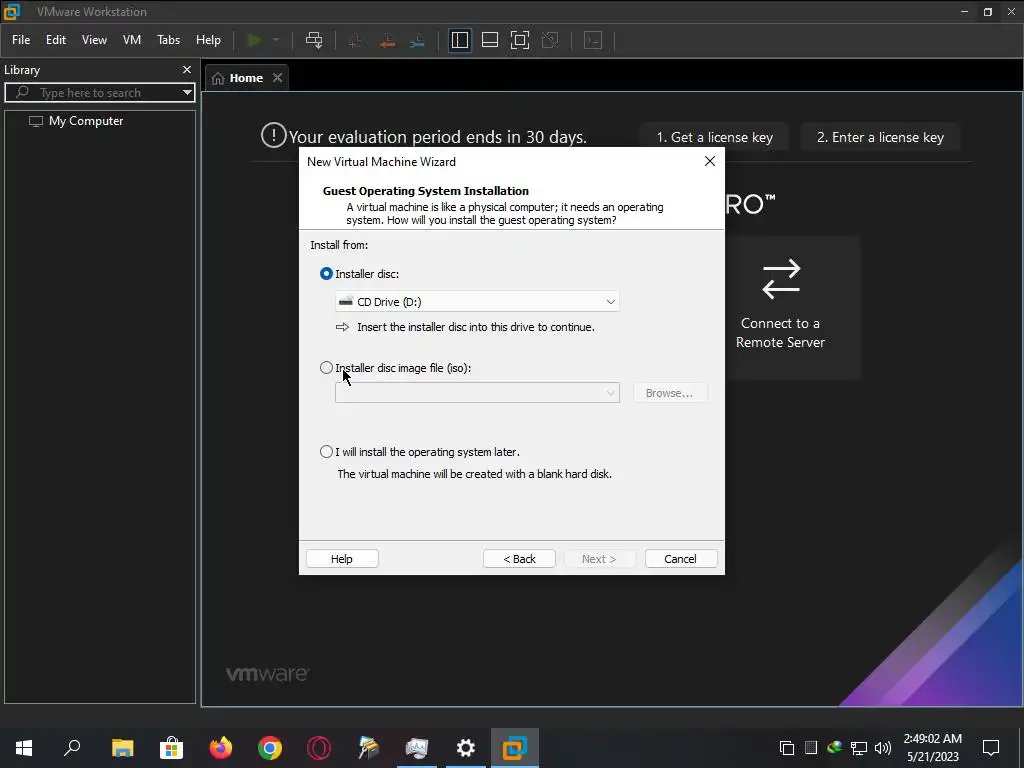Viewport: 1024px width, 768px height.
Task: Click the Revert to Snapshot toolbar icon
Action: (x=387, y=40)
